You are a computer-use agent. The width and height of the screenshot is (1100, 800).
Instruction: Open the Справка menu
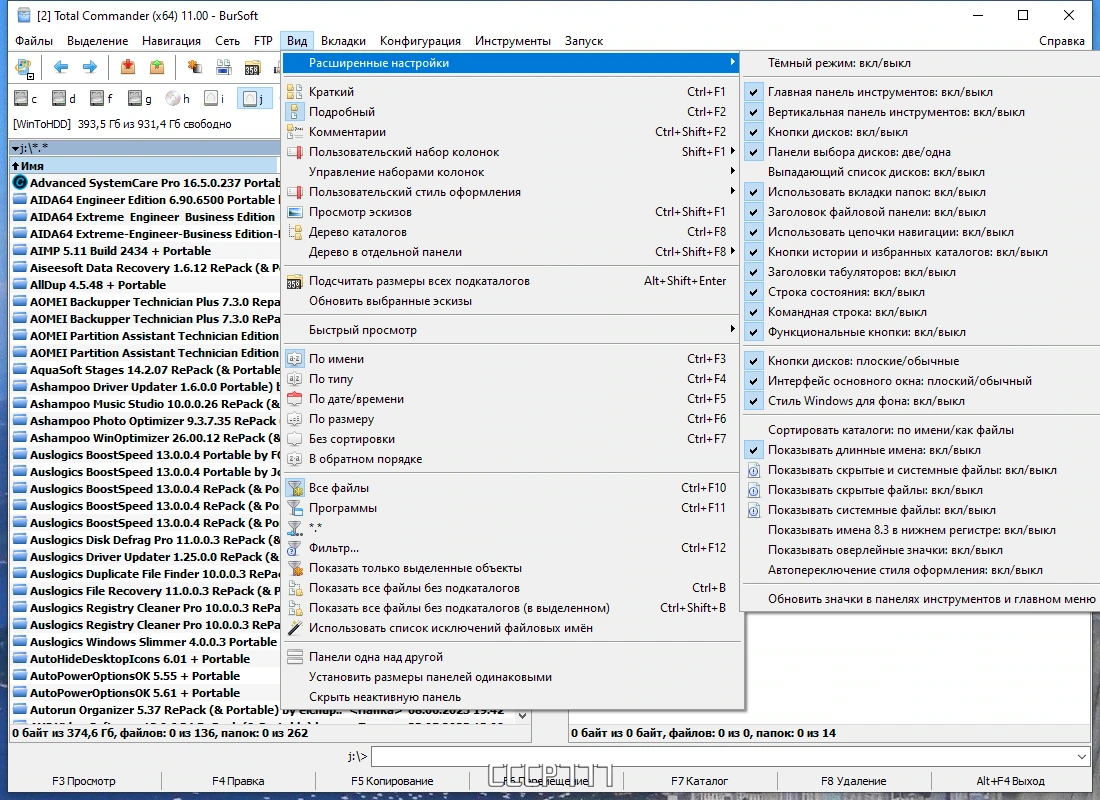click(1061, 41)
